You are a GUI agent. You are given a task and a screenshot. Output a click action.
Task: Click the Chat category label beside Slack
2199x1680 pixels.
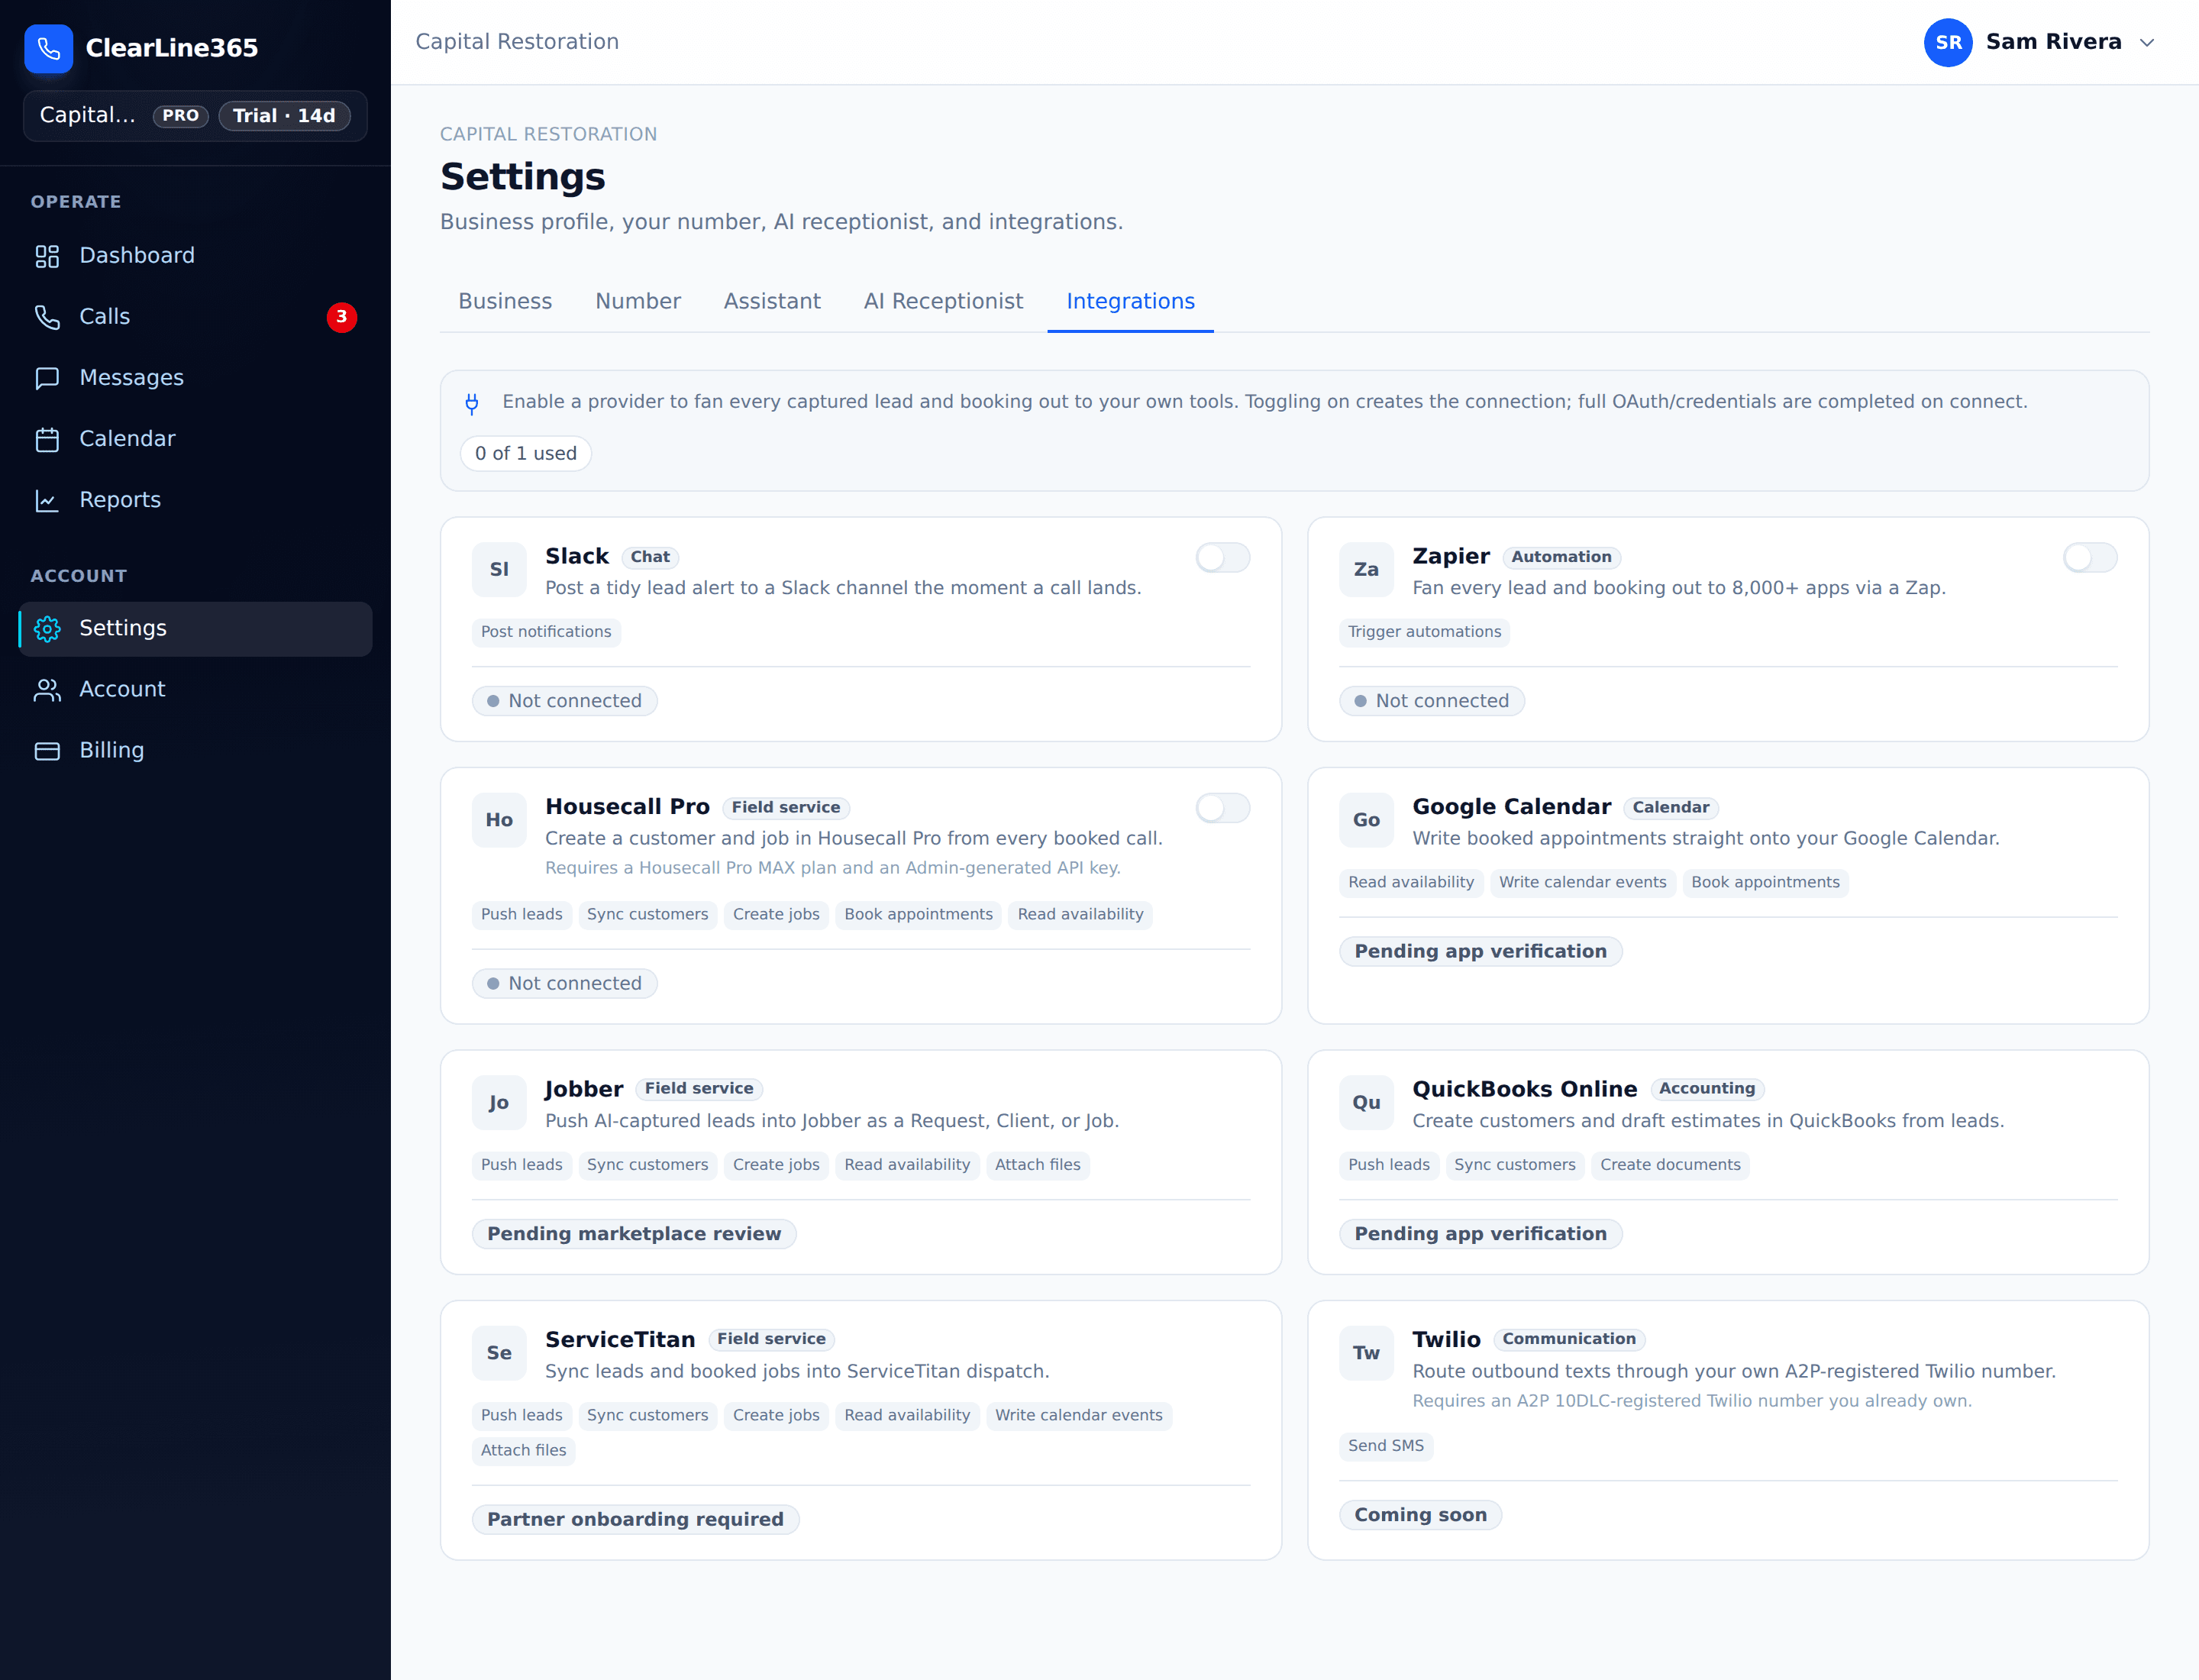[x=650, y=557]
